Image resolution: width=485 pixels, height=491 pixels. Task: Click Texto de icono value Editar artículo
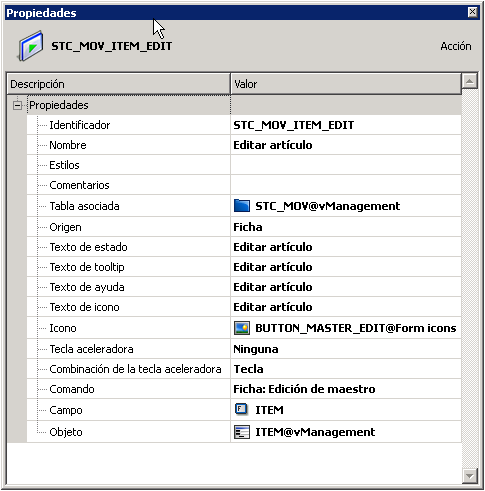pyautogui.click(x=273, y=307)
